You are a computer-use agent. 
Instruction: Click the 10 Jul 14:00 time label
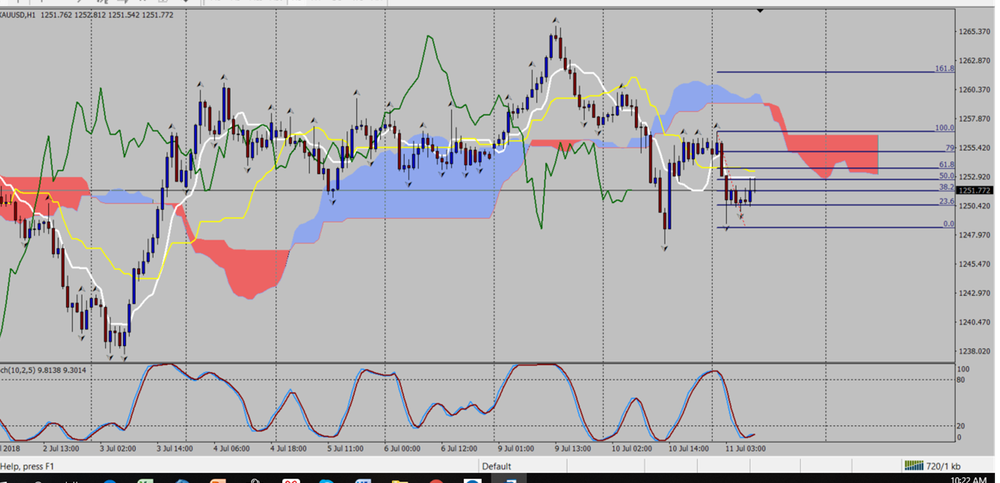[x=688, y=449]
